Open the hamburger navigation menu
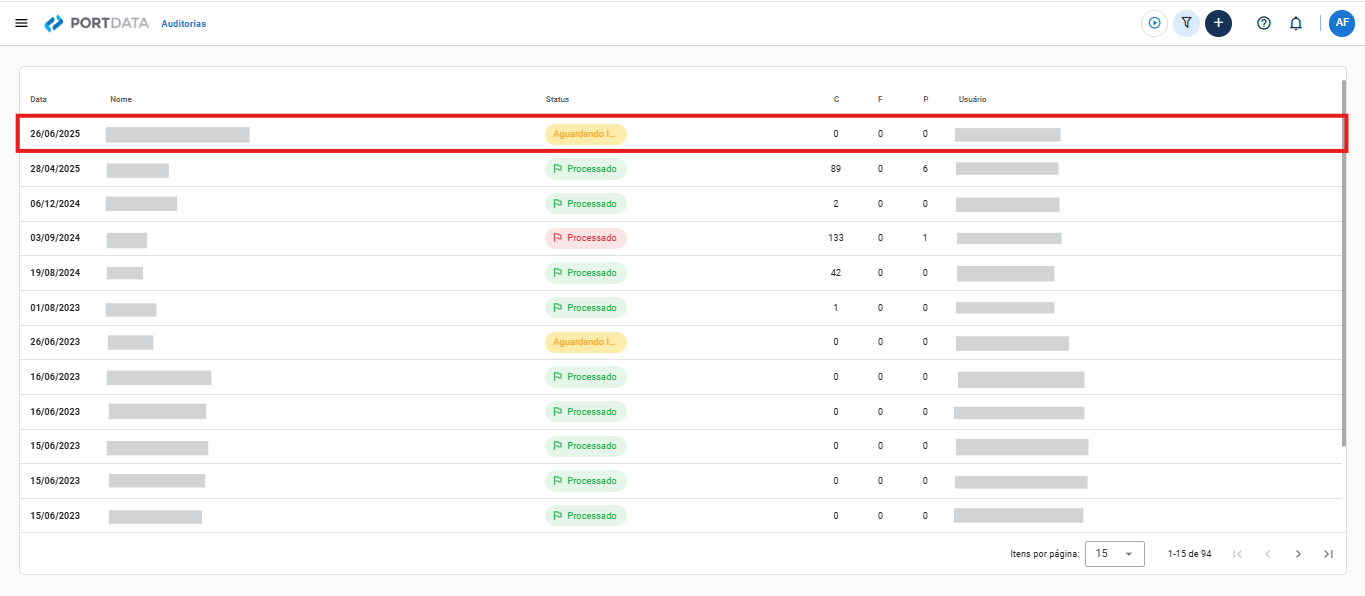This screenshot has height=596, width=1365. tap(21, 23)
